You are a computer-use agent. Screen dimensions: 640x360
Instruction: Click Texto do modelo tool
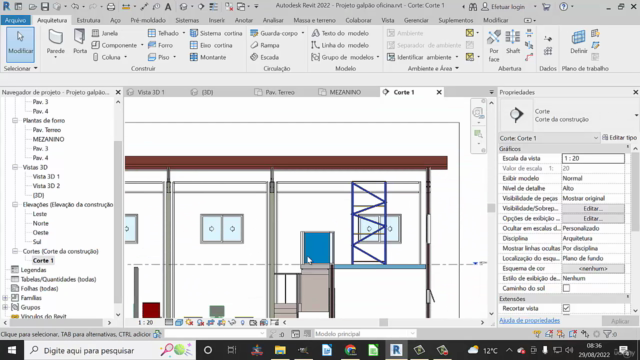tap(340, 33)
